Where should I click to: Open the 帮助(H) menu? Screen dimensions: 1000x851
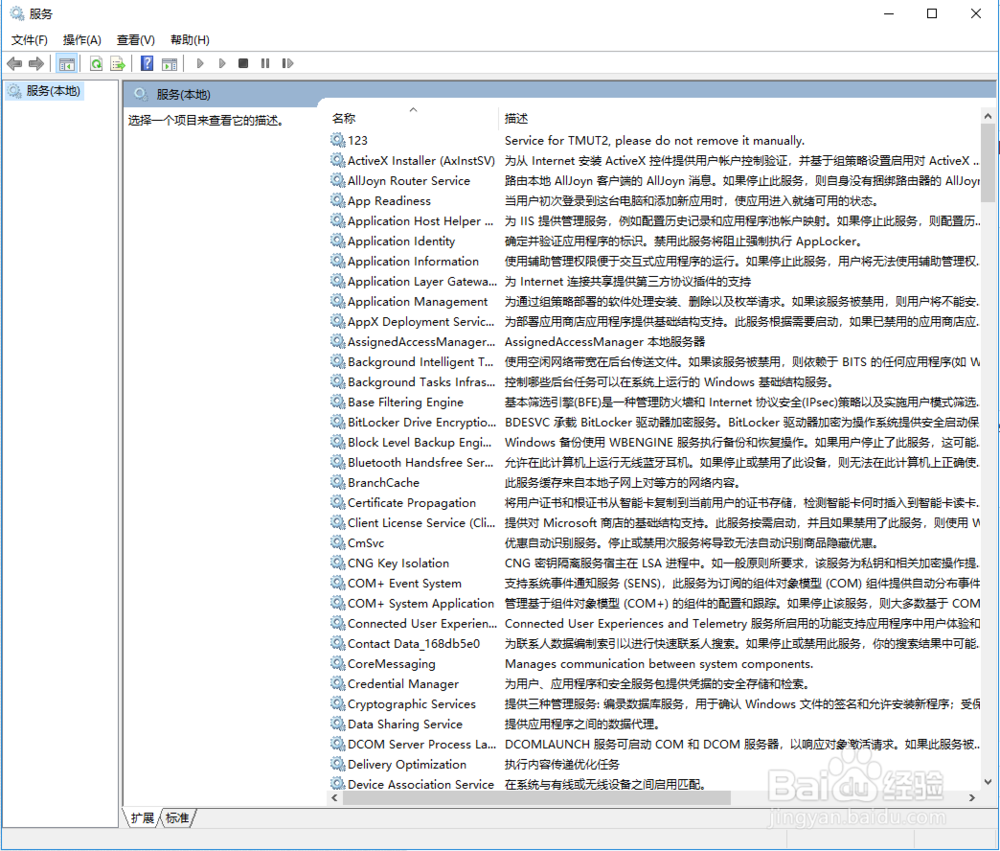[190, 40]
